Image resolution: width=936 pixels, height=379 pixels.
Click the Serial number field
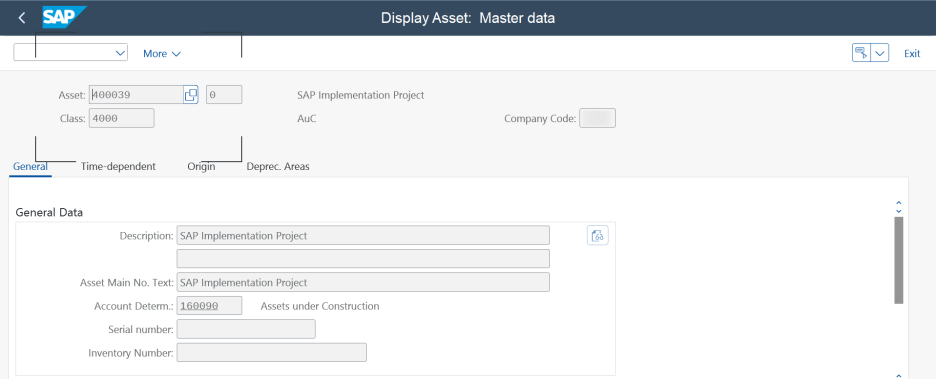pyautogui.click(x=246, y=329)
